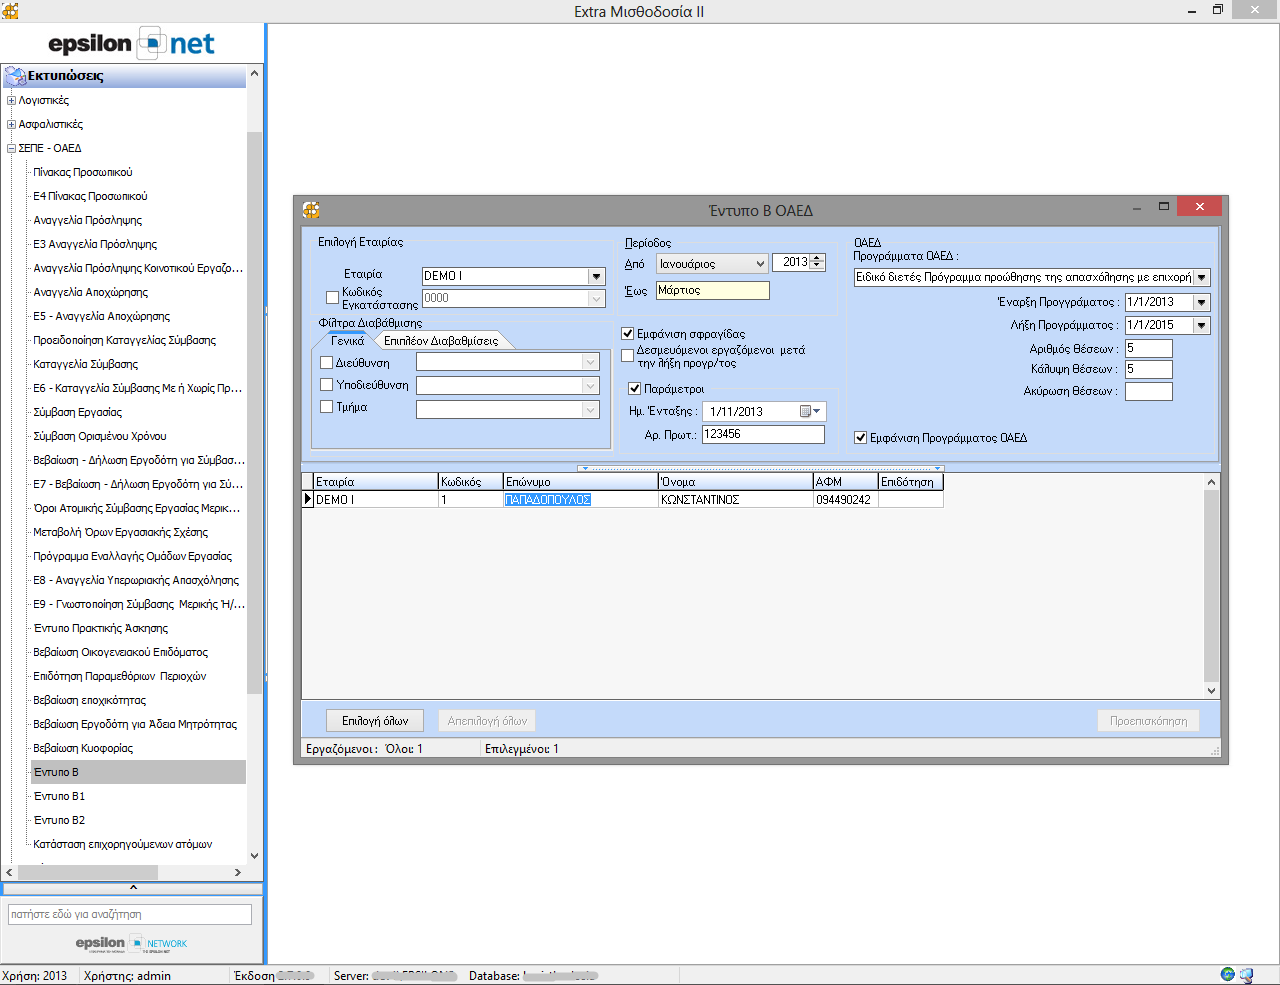Uncheck Εμφάνιση Προγράμματος ΟΑΕΔ checkbox
Viewport: 1280px width, 985px height.
pos(860,438)
